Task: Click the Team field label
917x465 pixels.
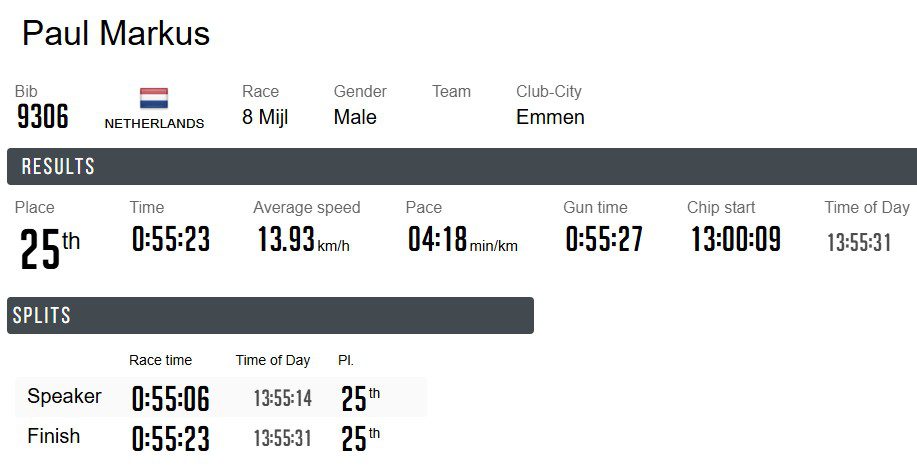Action: click(451, 92)
